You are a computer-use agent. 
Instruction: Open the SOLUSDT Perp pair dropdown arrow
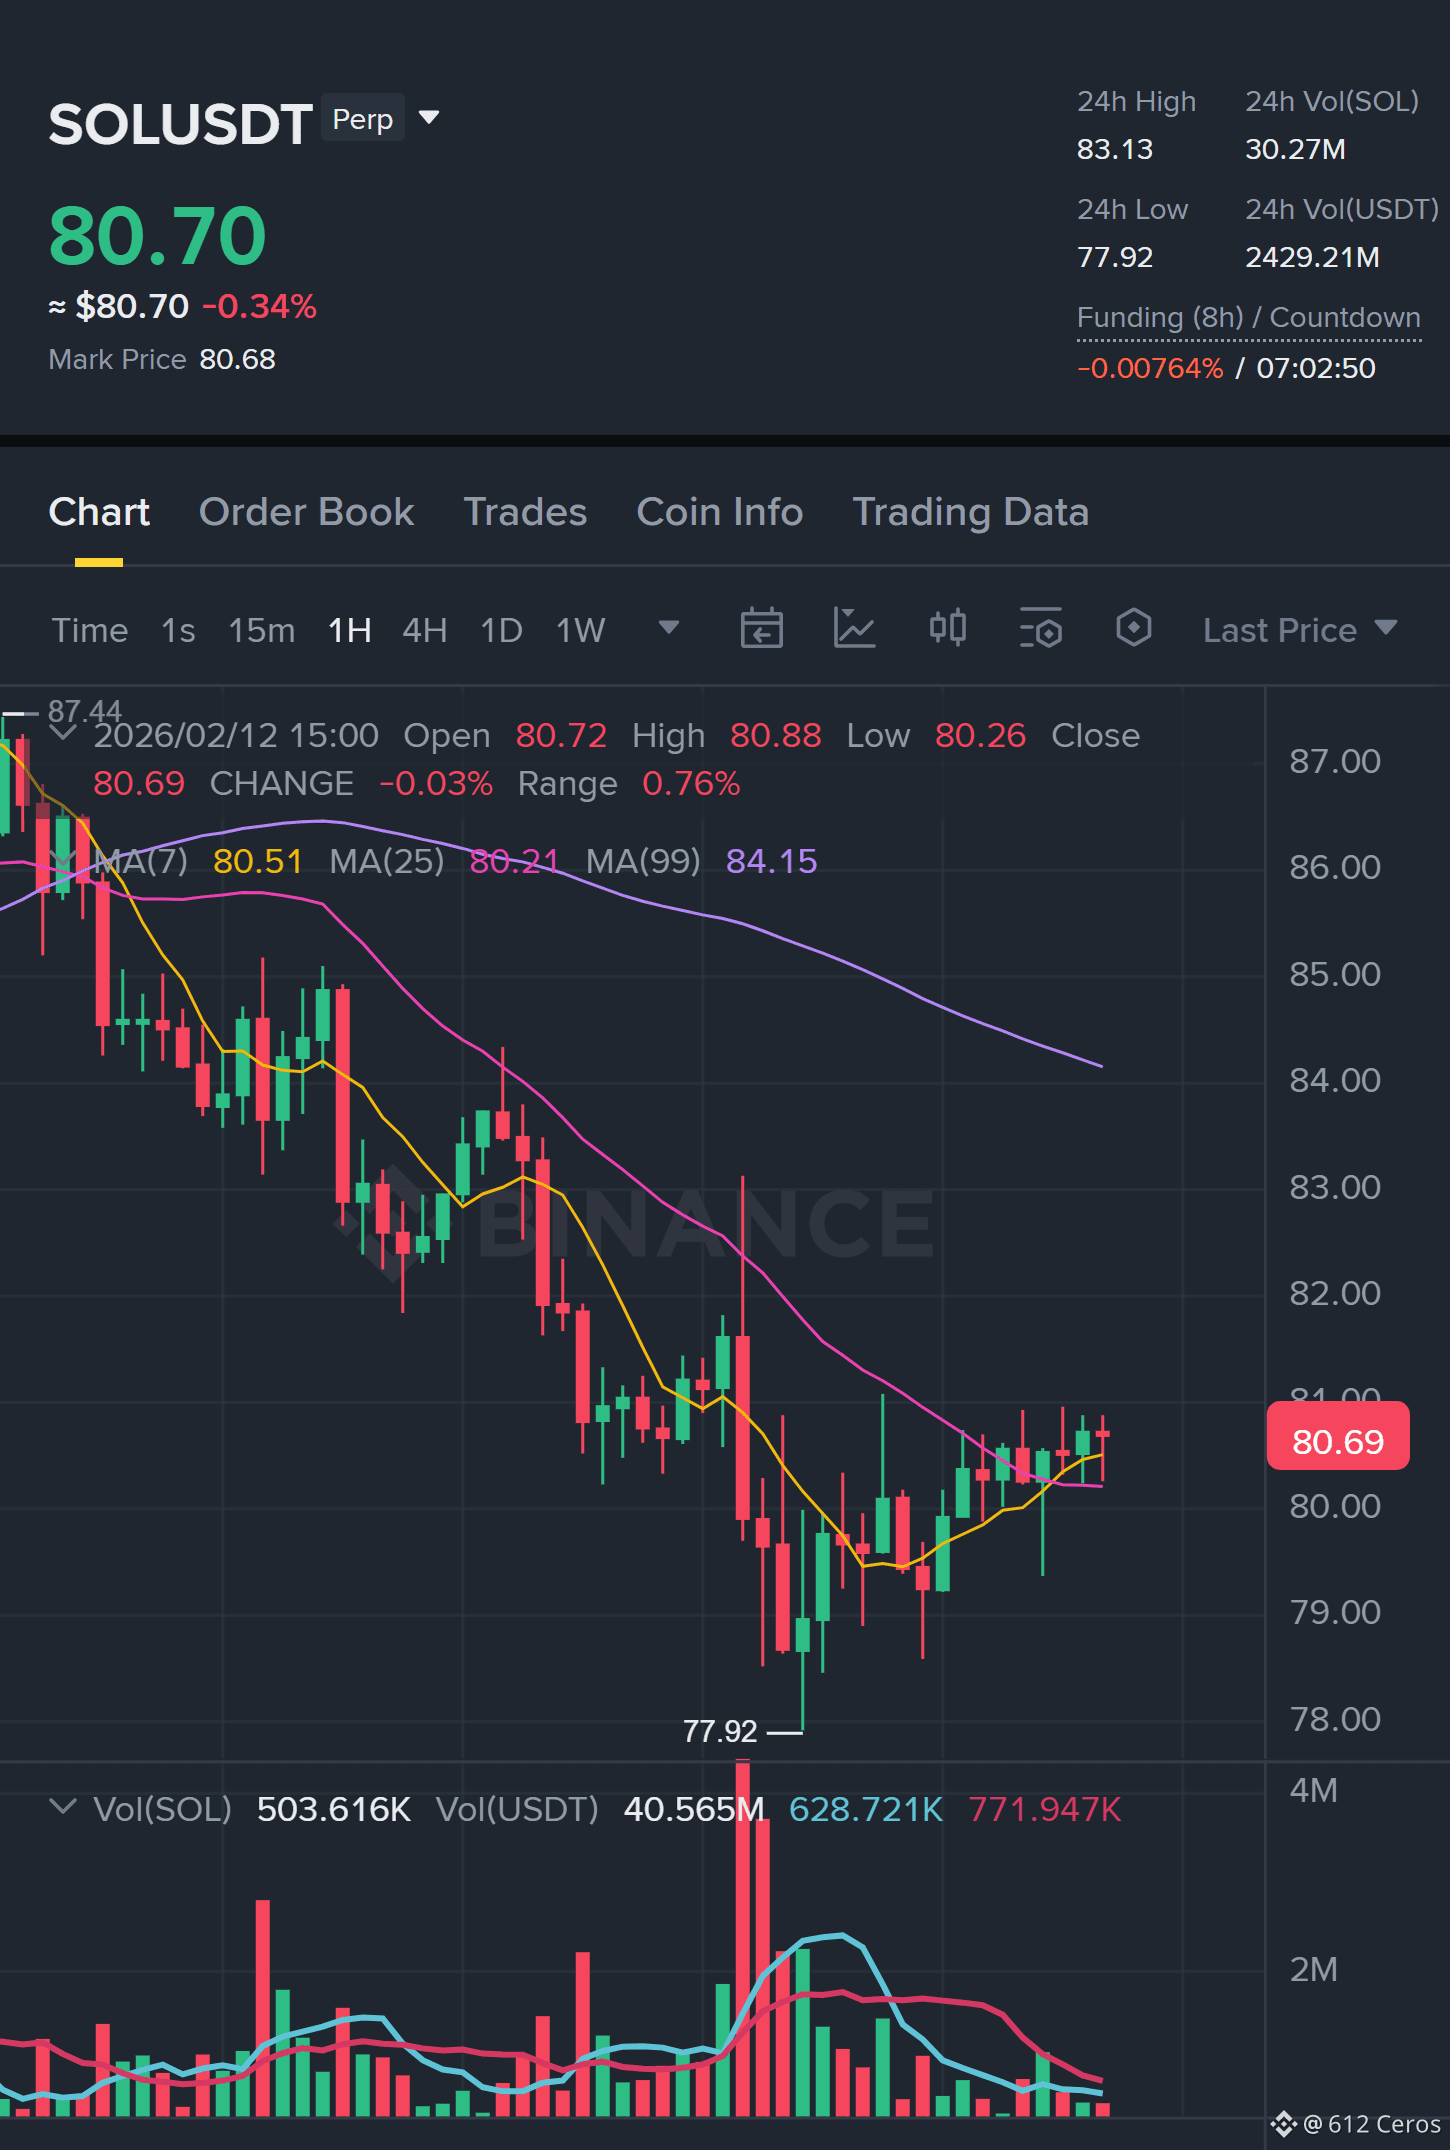coord(429,118)
